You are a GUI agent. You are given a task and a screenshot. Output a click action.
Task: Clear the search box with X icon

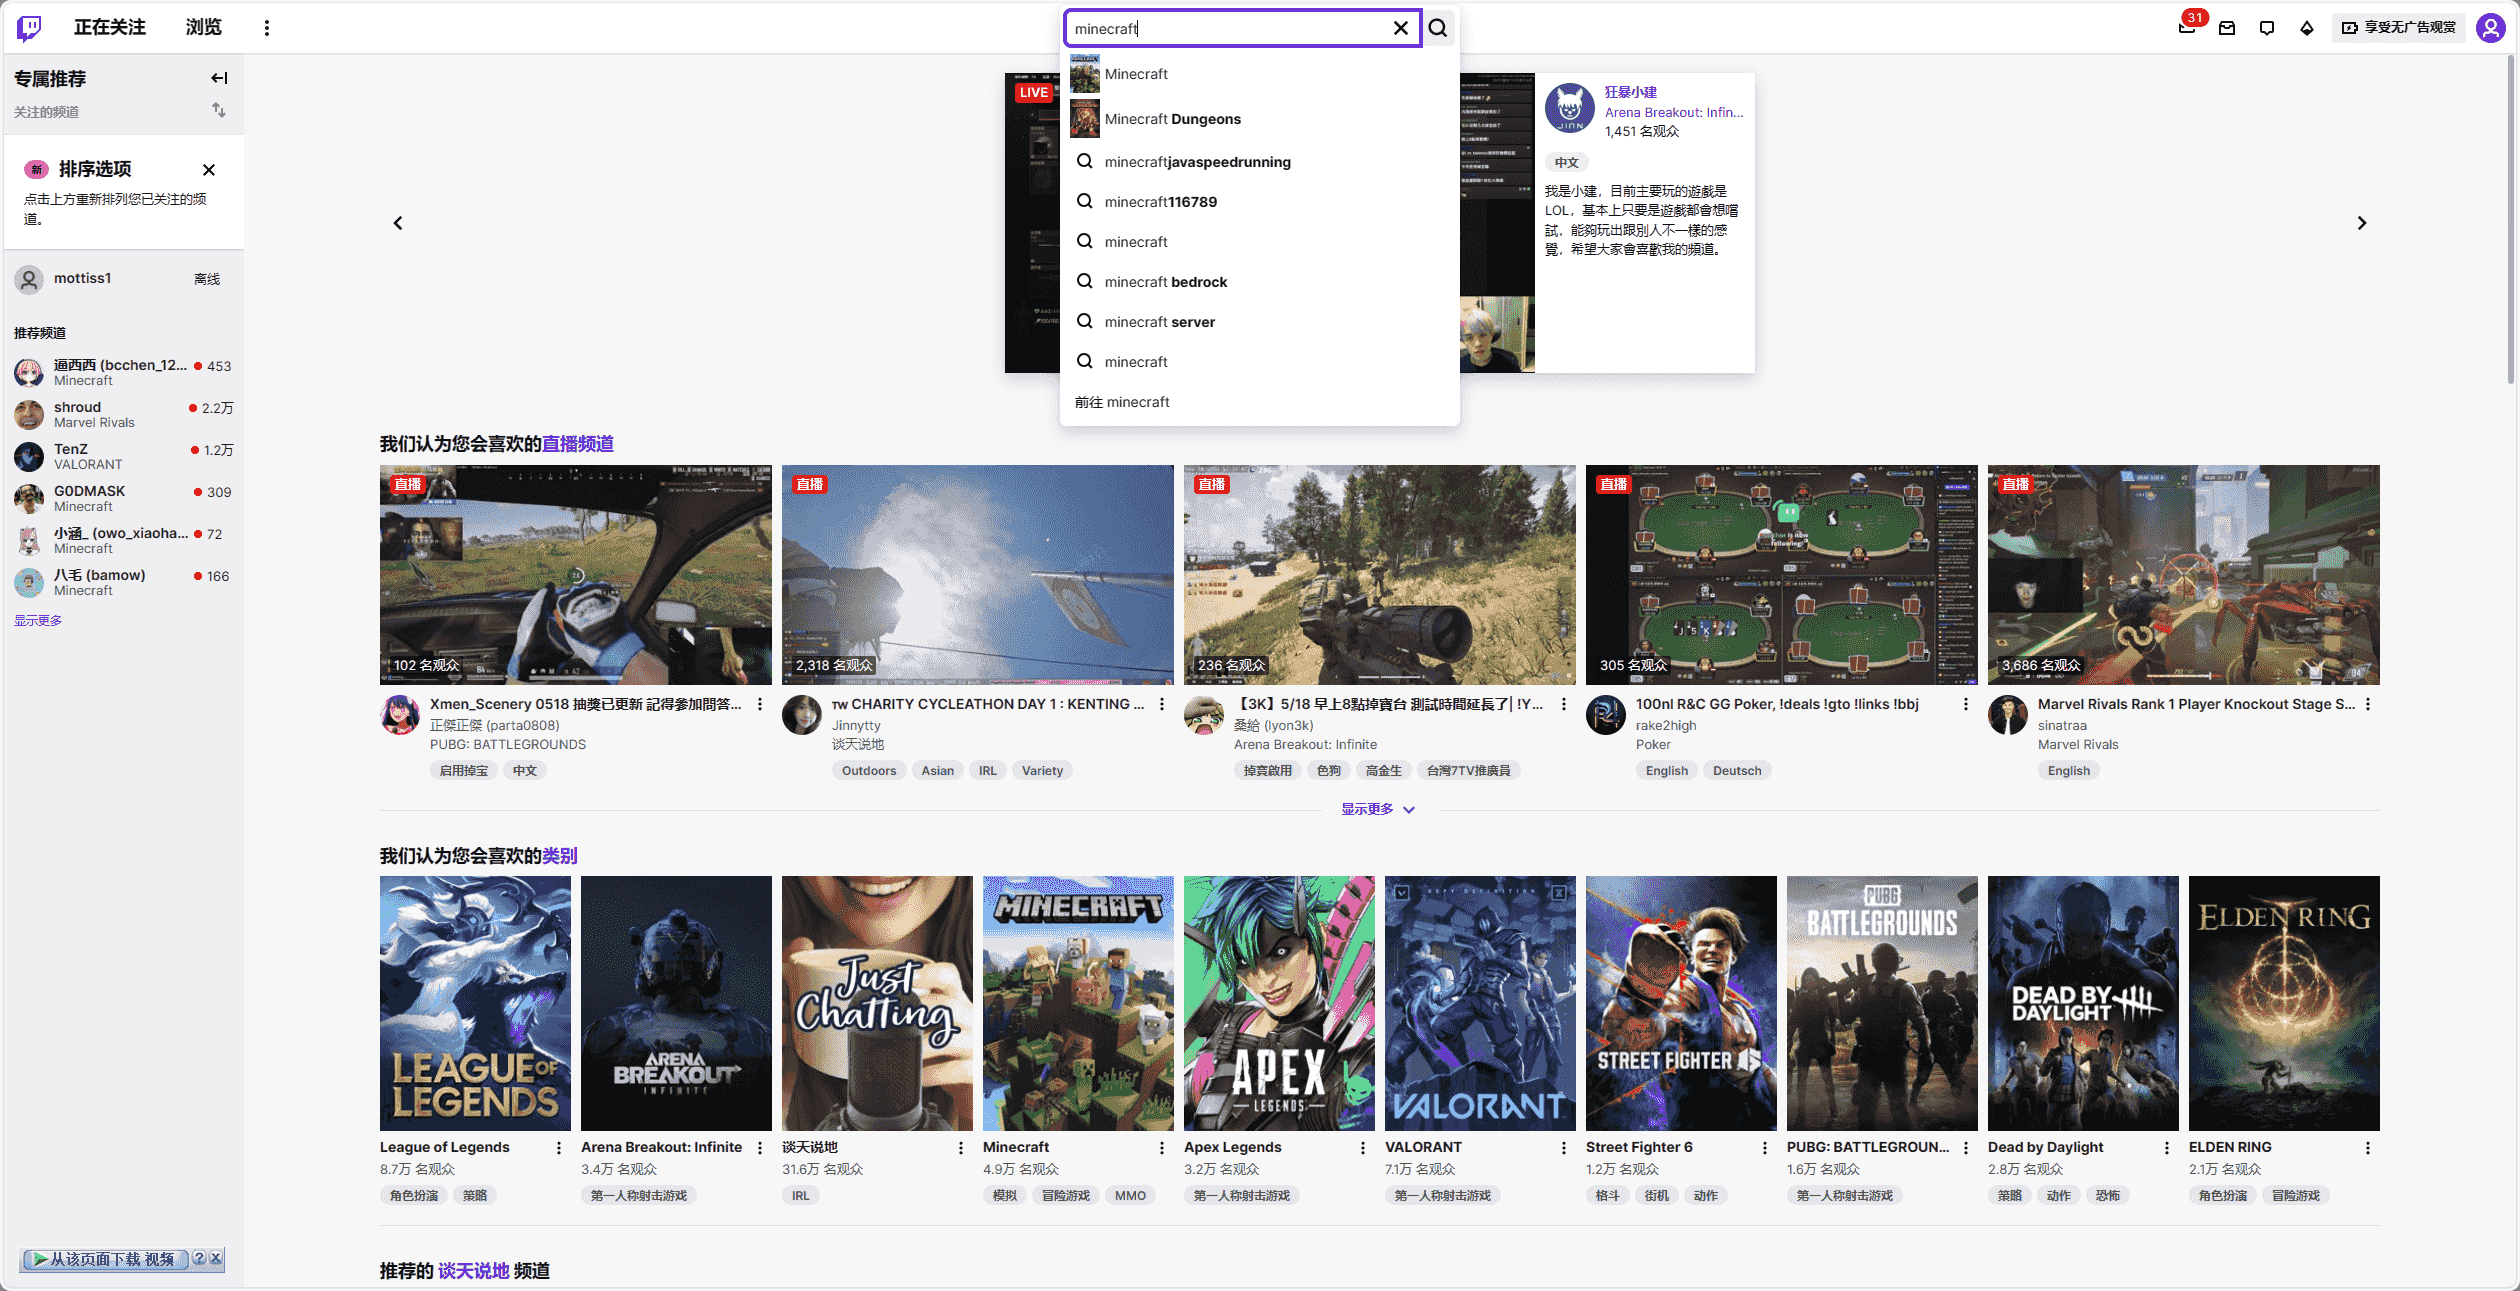coord(1400,28)
